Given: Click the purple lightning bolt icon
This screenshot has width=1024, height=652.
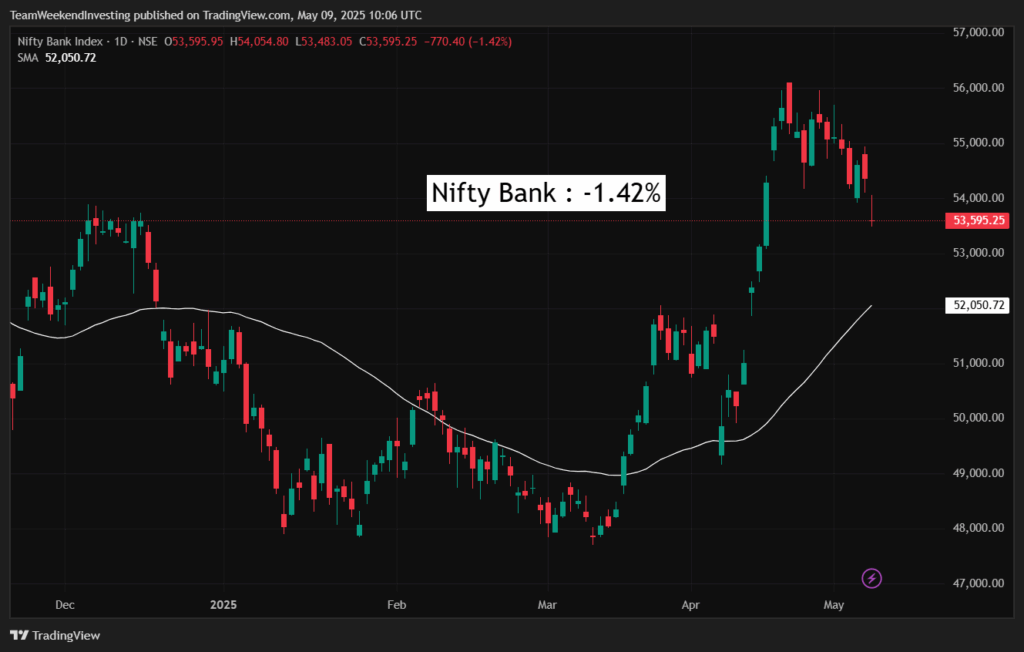Looking at the screenshot, I should pyautogui.click(x=871, y=578).
